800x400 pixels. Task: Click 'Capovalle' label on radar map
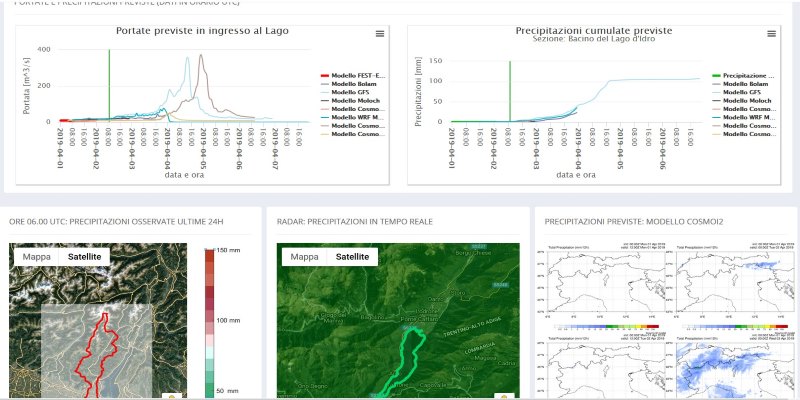click(x=434, y=384)
